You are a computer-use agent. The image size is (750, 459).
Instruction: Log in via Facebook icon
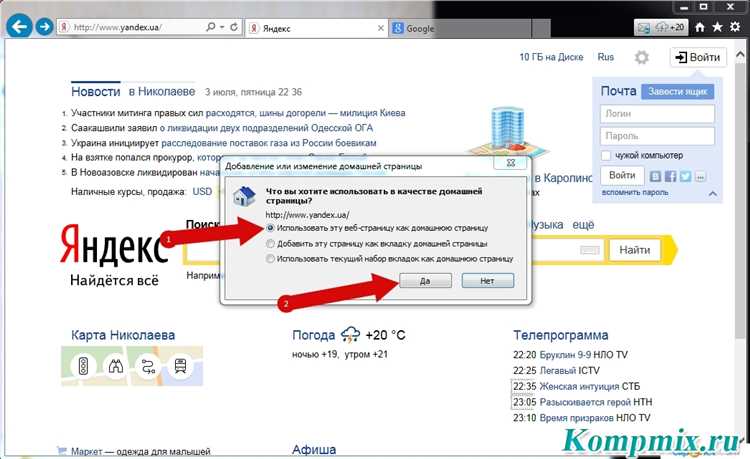point(671,176)
